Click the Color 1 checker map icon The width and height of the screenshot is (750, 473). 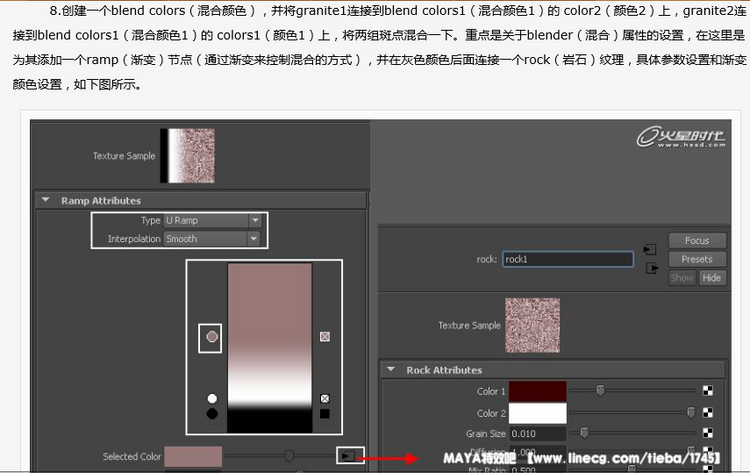point(708,391)
